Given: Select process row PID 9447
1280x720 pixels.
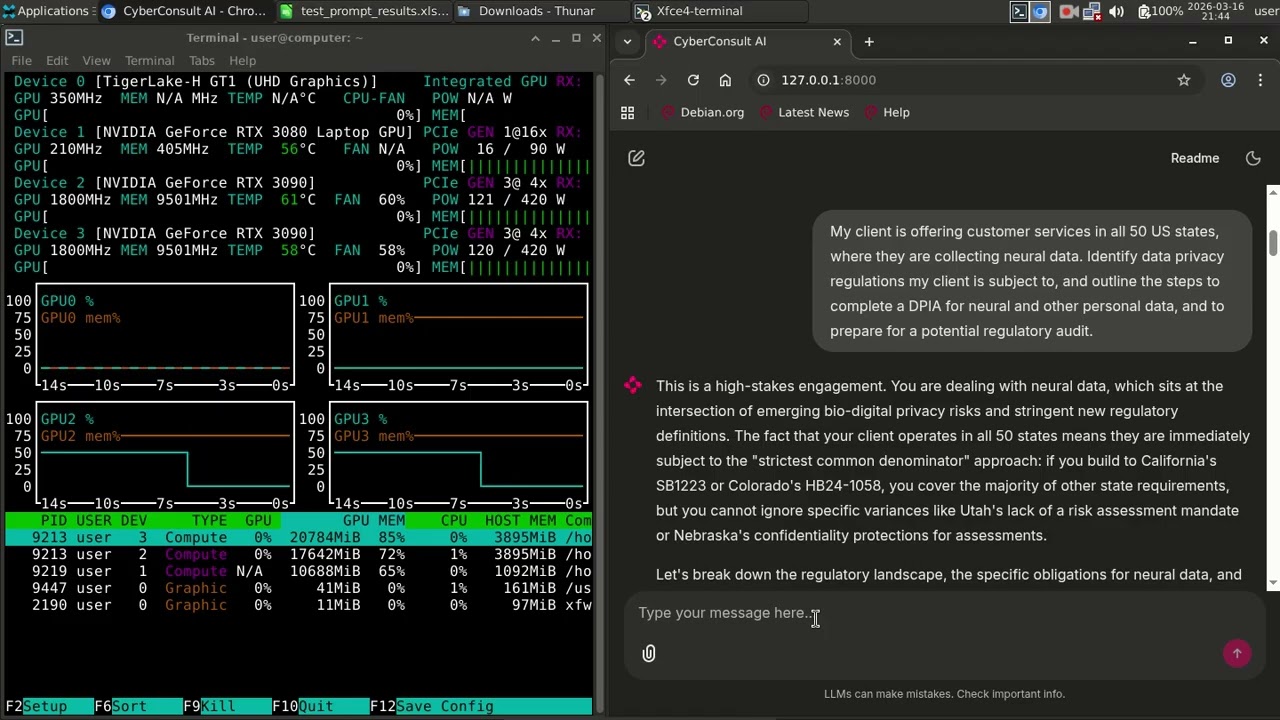Looking at the screenshot, I should click(x=299, y=588).
